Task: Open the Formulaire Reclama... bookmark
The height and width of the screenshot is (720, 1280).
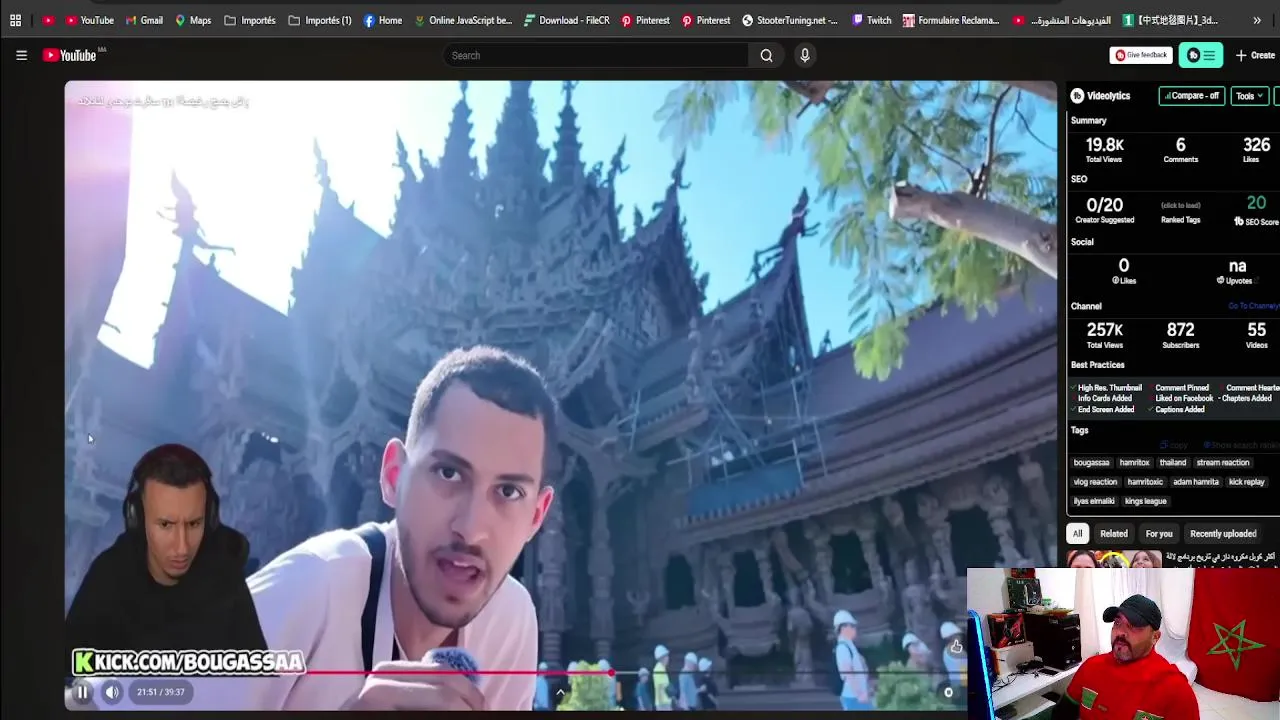Action: coord(950,20)
